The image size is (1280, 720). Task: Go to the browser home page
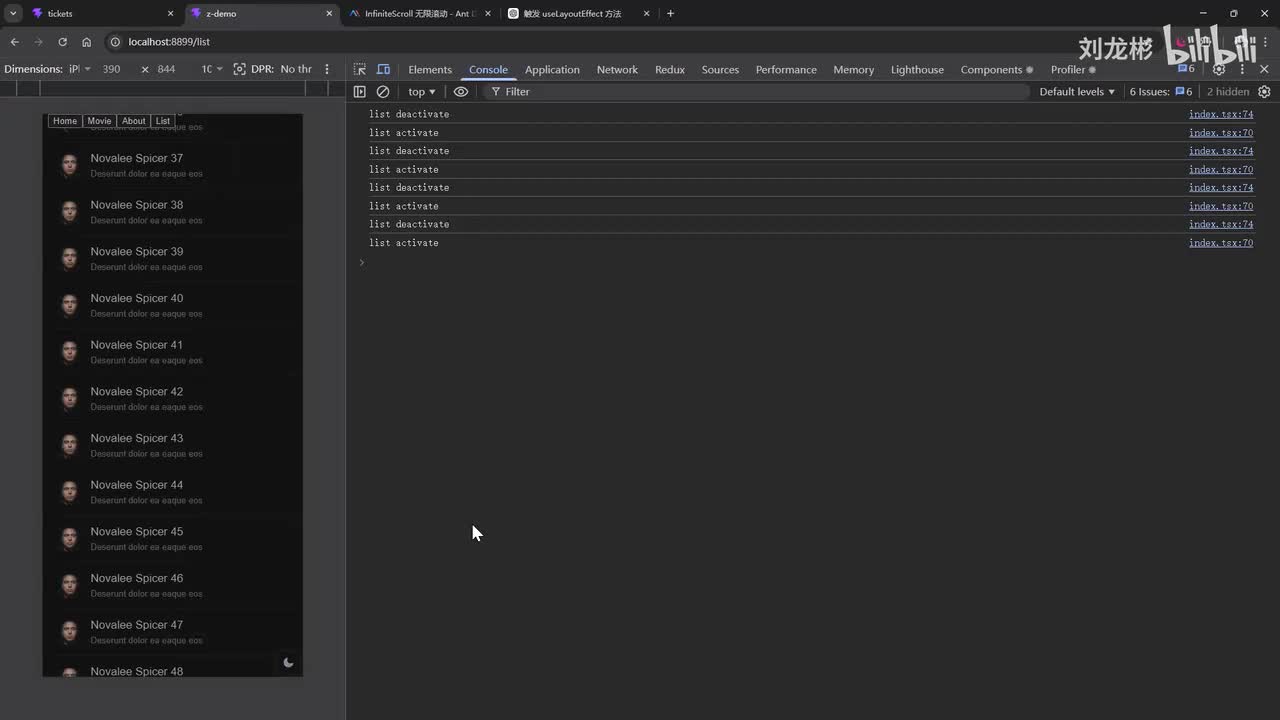87,42
